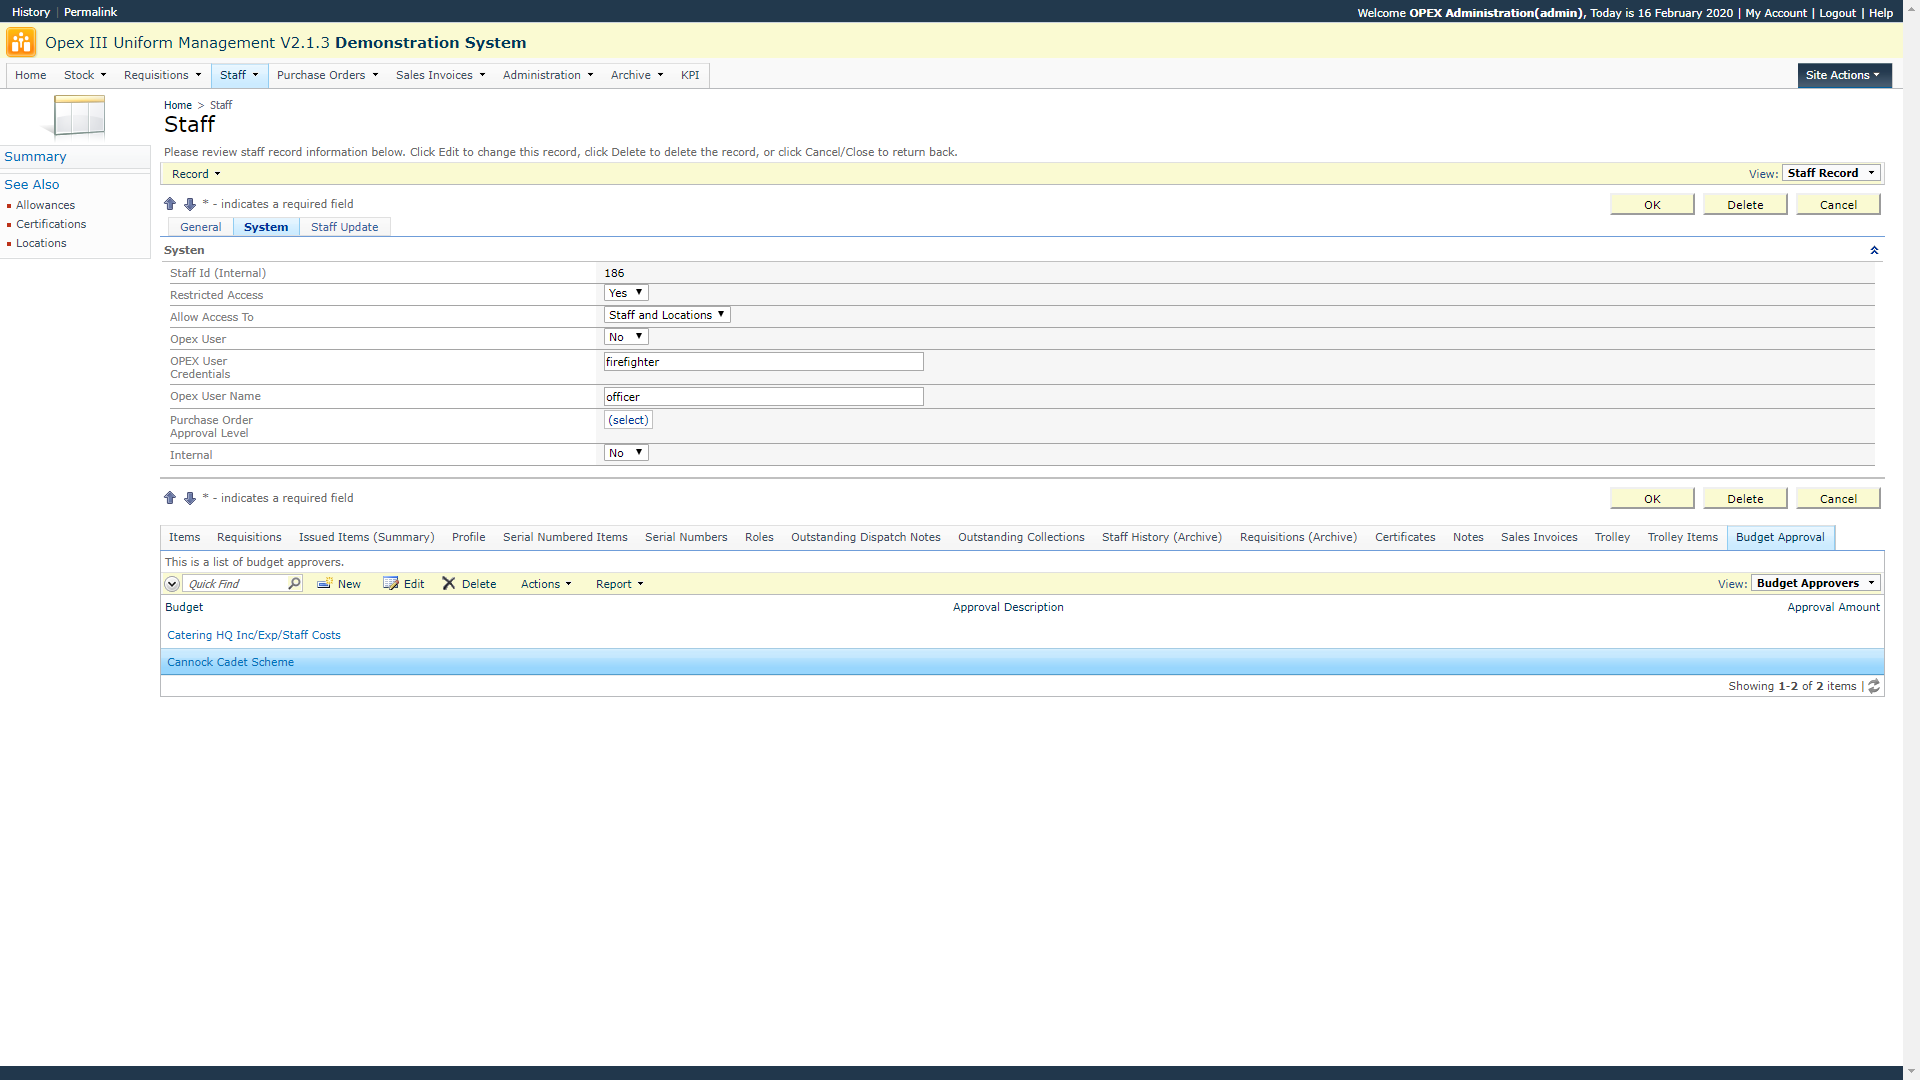Click the Opex User Name input field
The width and height of the screenshot is (1920, 1080).
tap(763, 397)
